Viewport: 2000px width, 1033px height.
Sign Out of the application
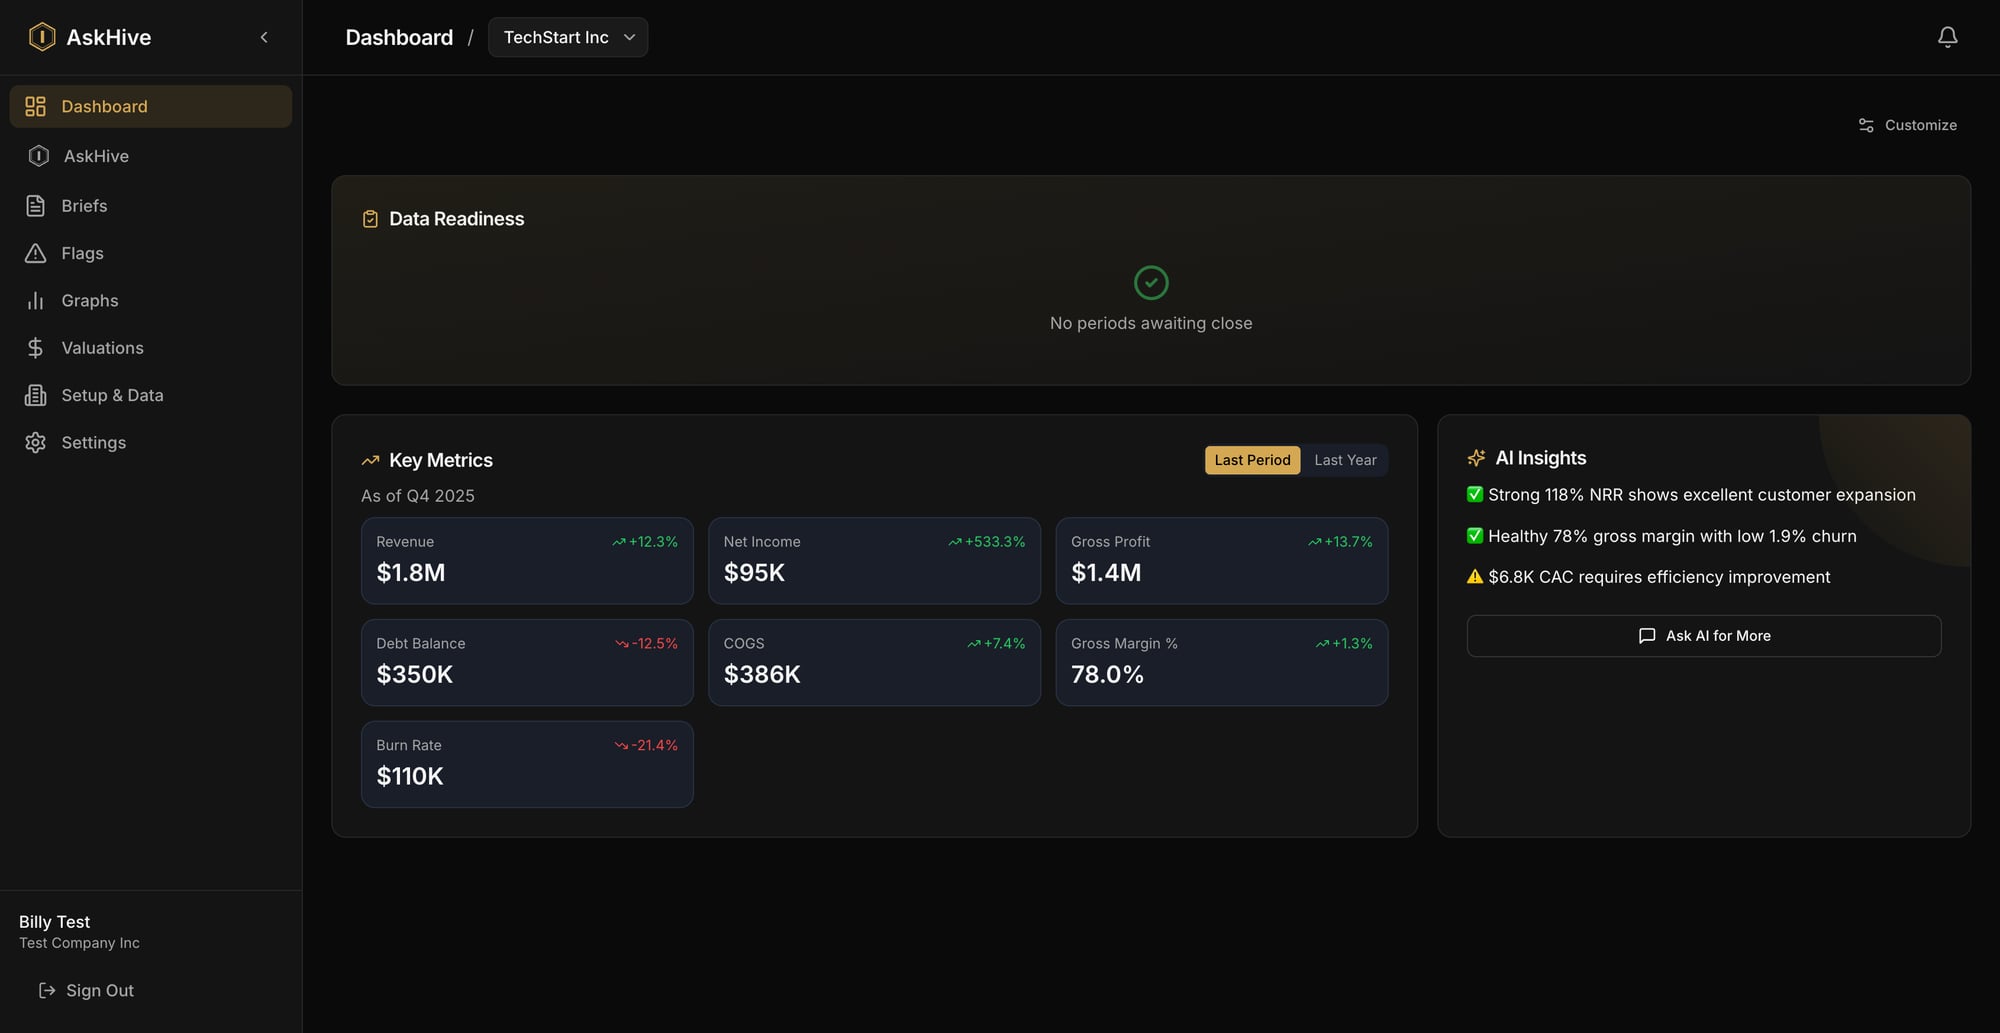[x=99, y=990]
